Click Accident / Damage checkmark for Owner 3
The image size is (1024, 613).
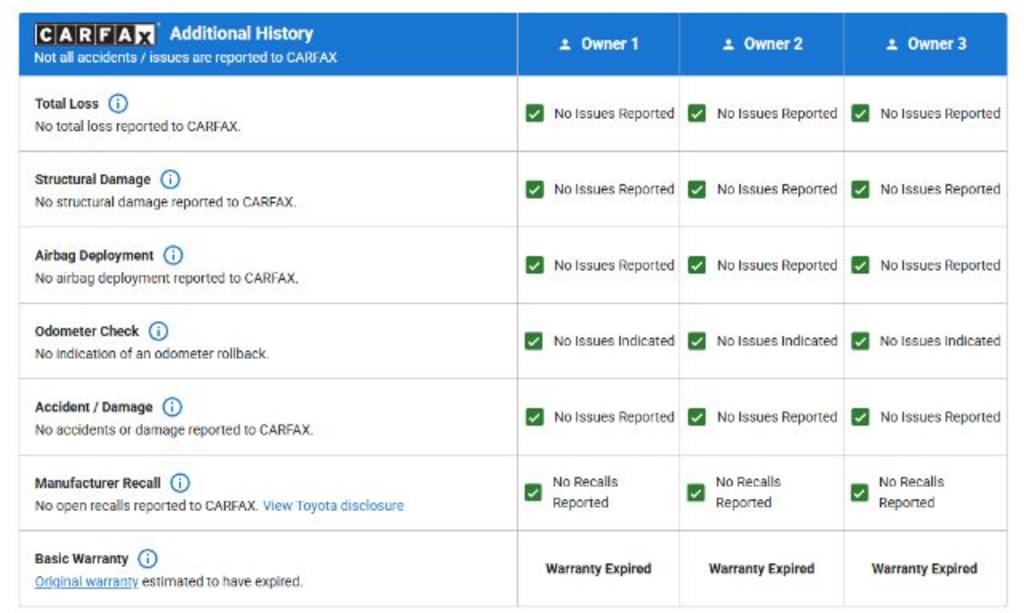click(860, 417)
